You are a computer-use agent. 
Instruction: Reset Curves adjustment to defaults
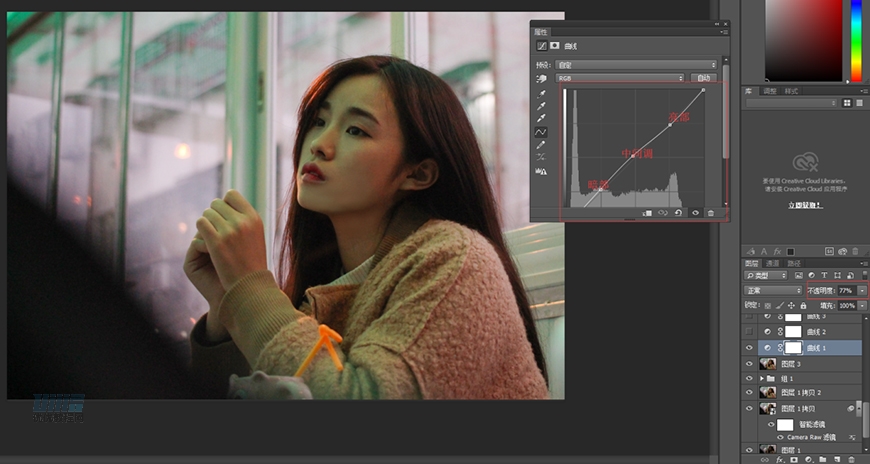pos(678,213)
